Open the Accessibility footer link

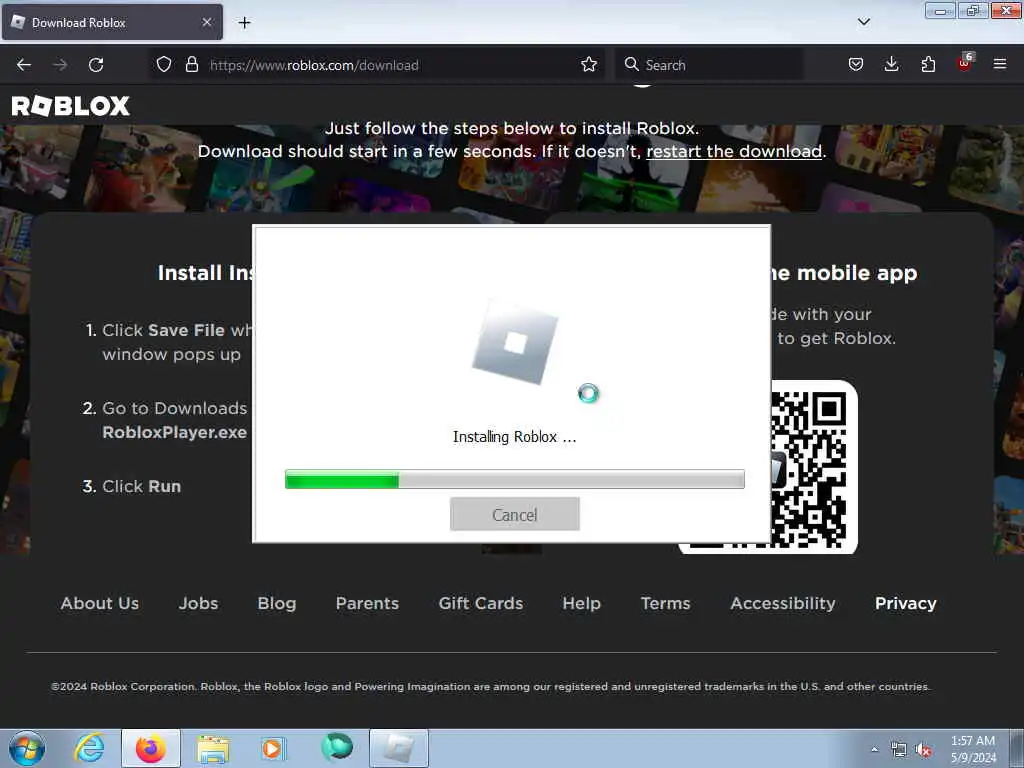tap(783, 603)
